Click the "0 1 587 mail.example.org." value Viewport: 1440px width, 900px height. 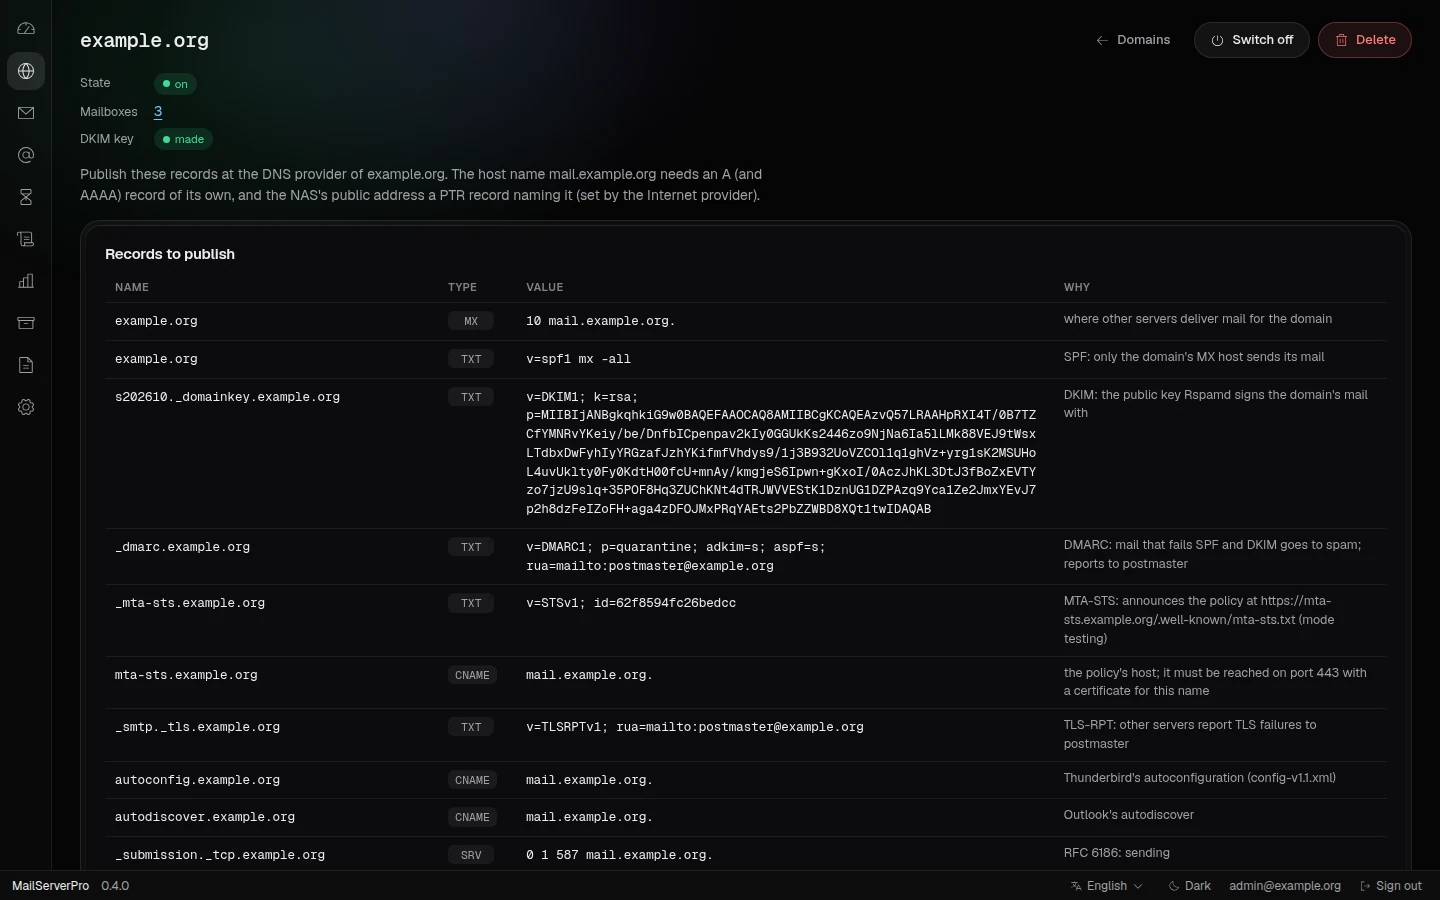[x=619, y=855]
